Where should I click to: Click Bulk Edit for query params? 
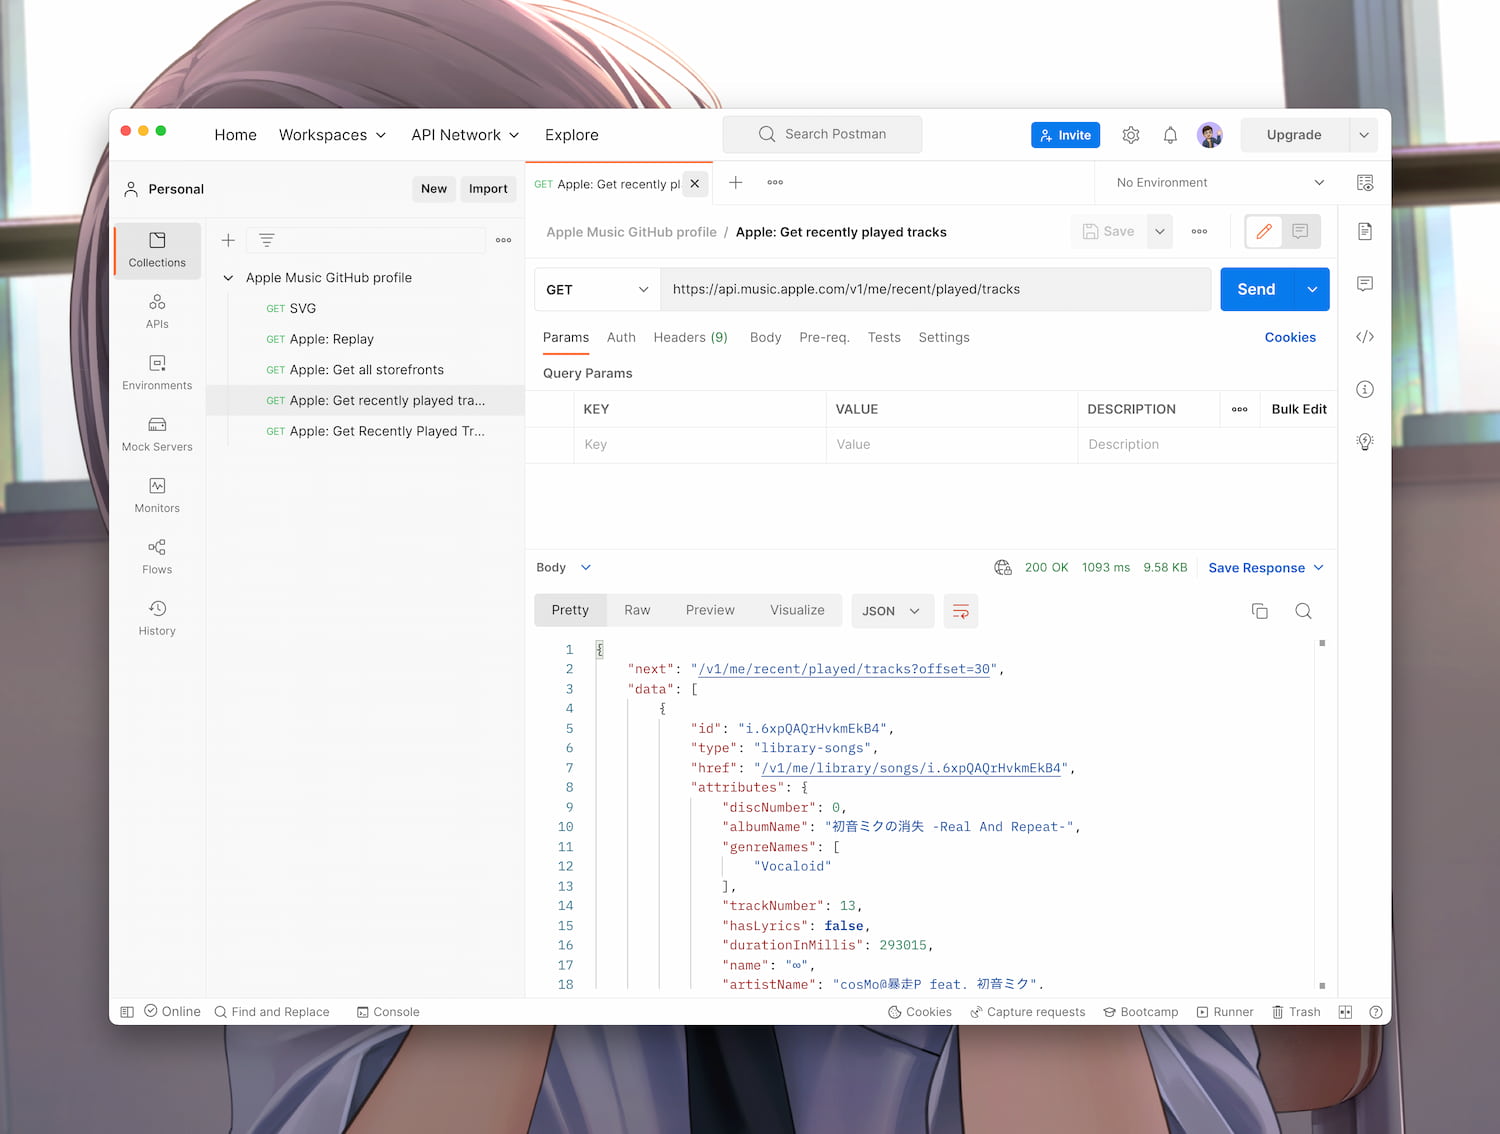tap(1299, 409)
